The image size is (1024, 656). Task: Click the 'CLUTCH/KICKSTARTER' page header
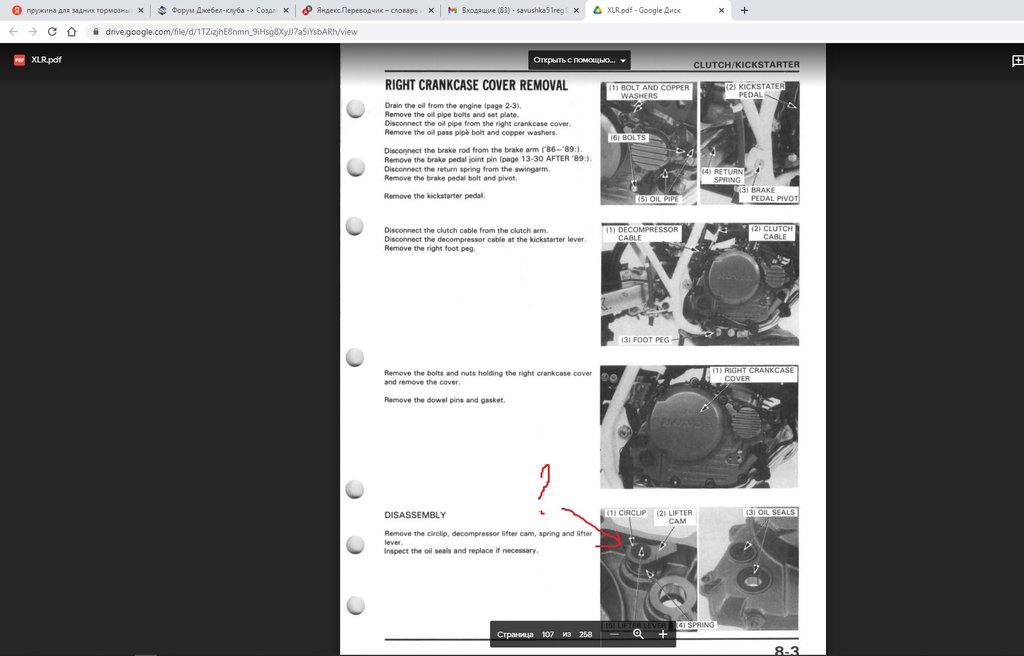coord(746,65)
